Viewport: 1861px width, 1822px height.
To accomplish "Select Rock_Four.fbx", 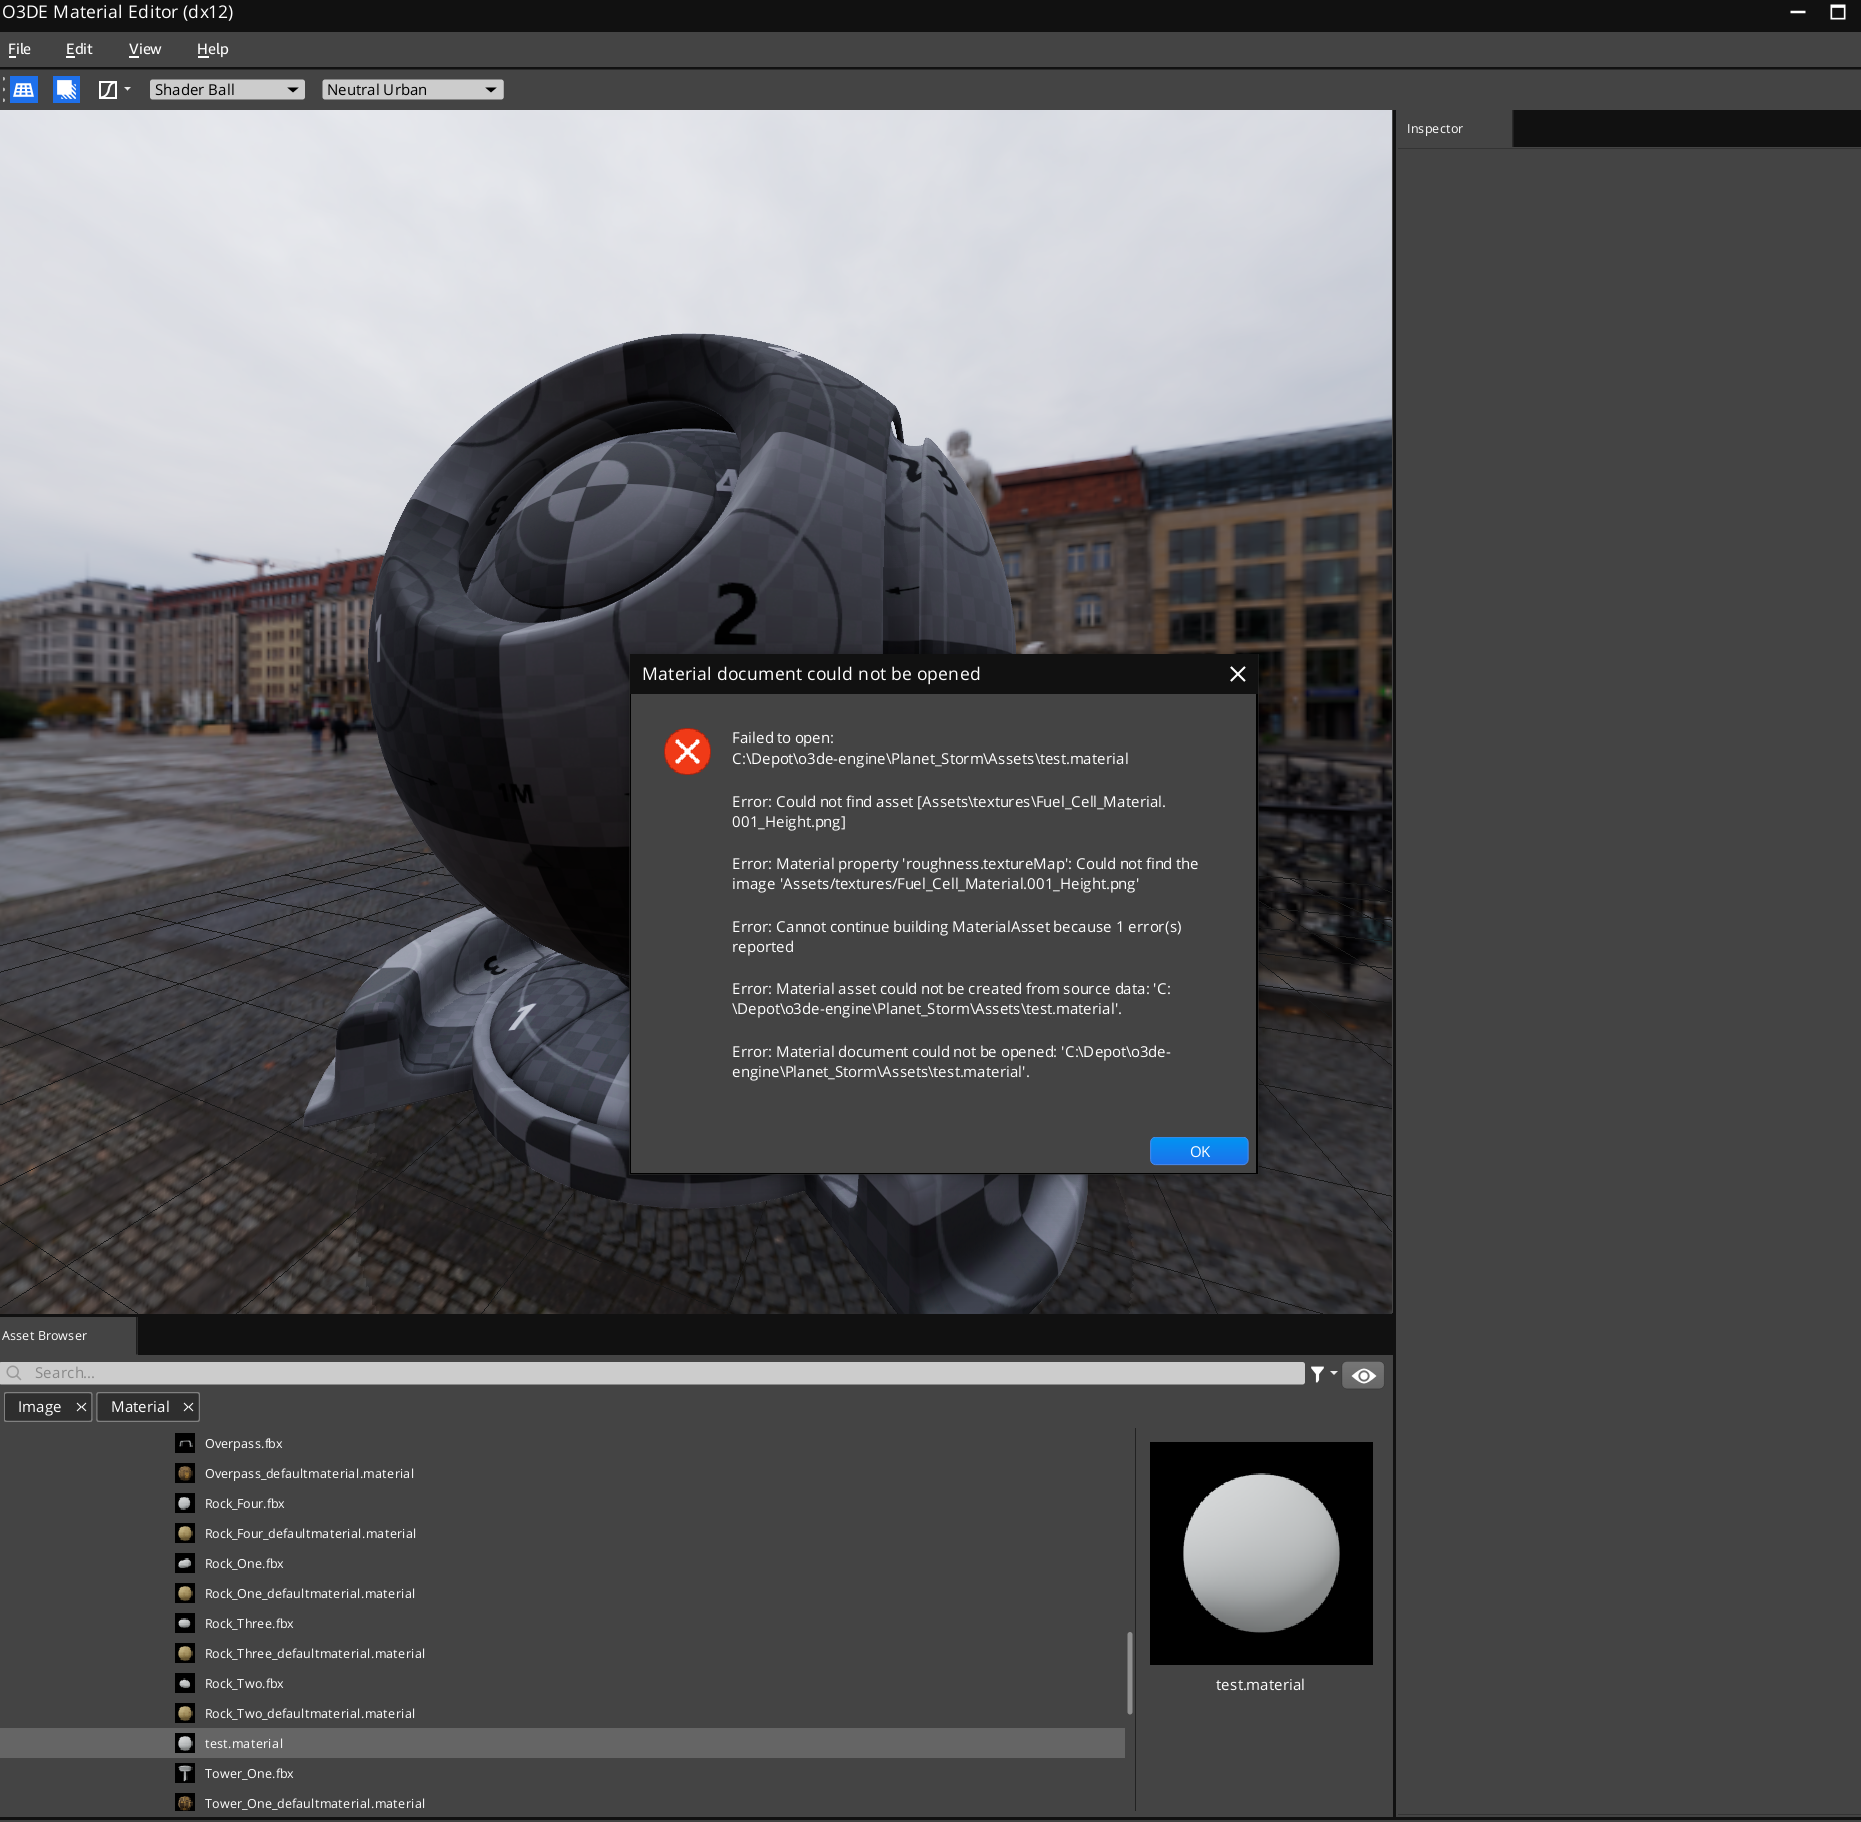I will (x=562, y=1504).
